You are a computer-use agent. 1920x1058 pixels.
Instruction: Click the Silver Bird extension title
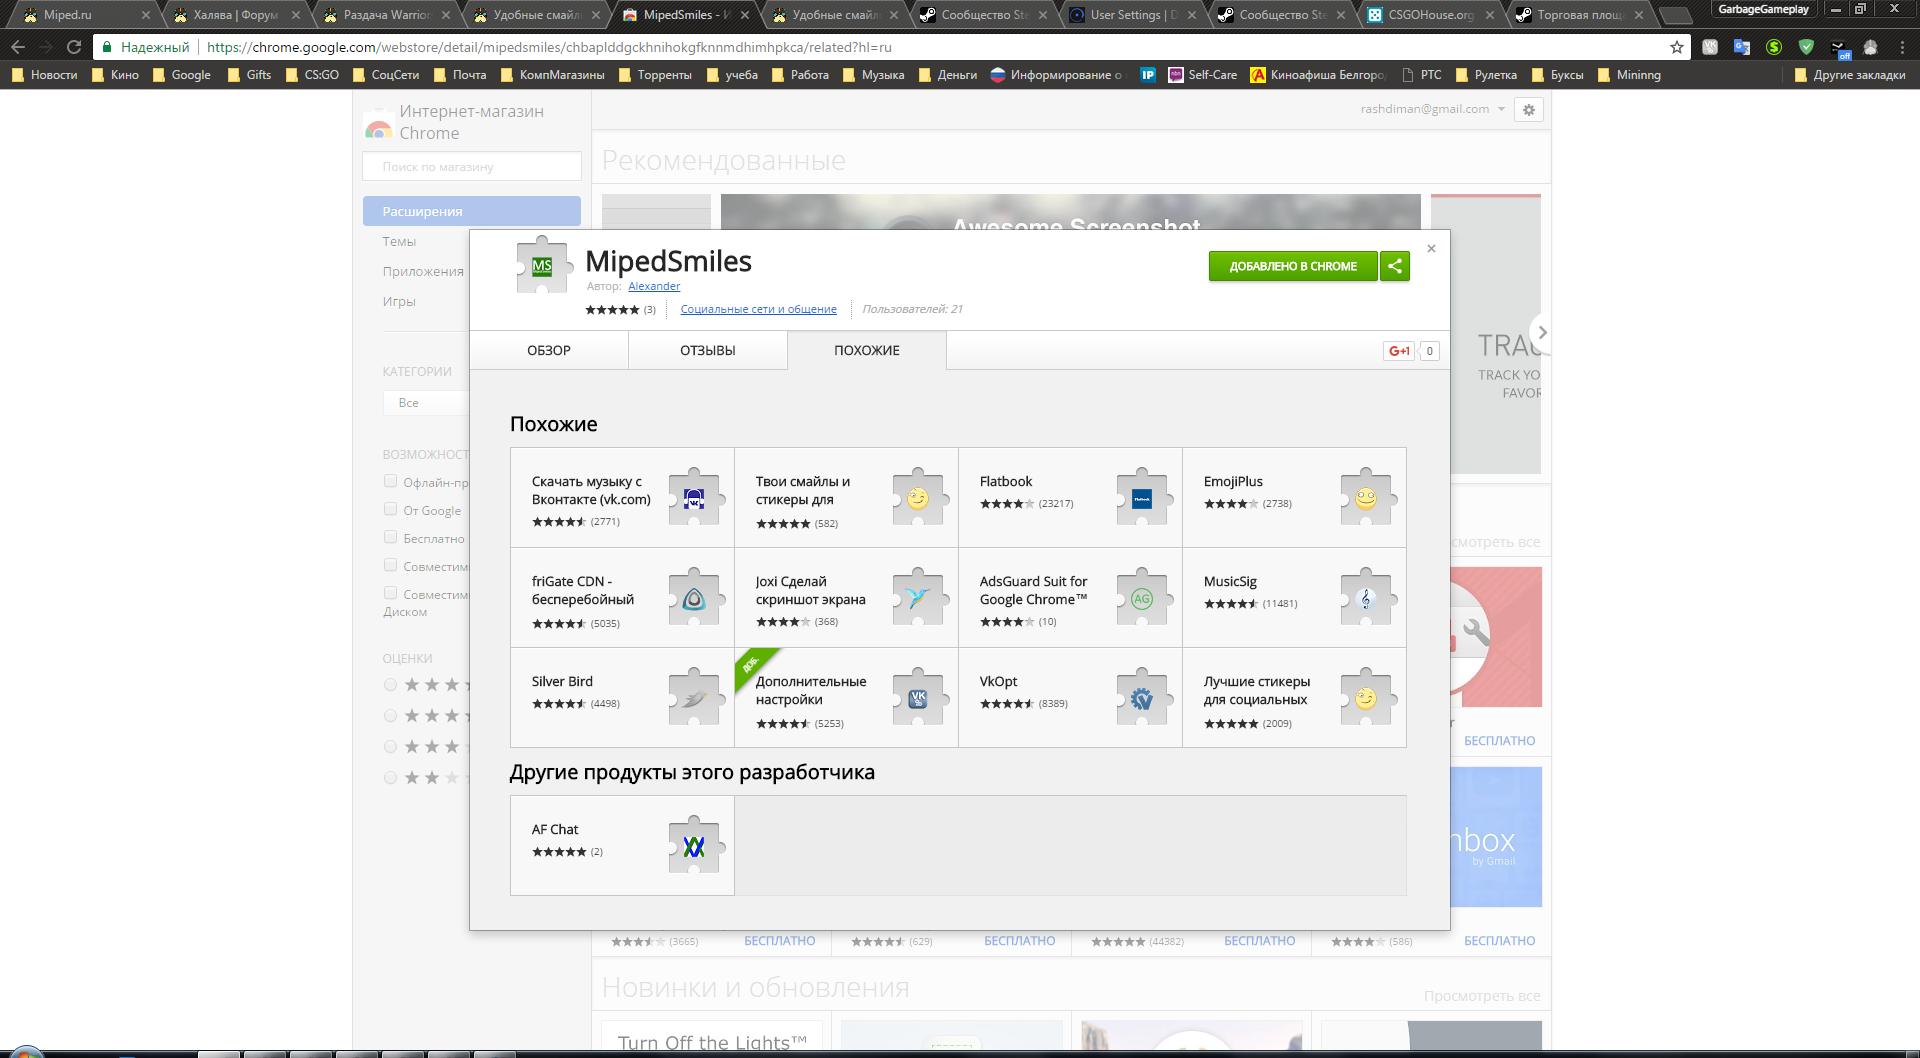[562, 681]
